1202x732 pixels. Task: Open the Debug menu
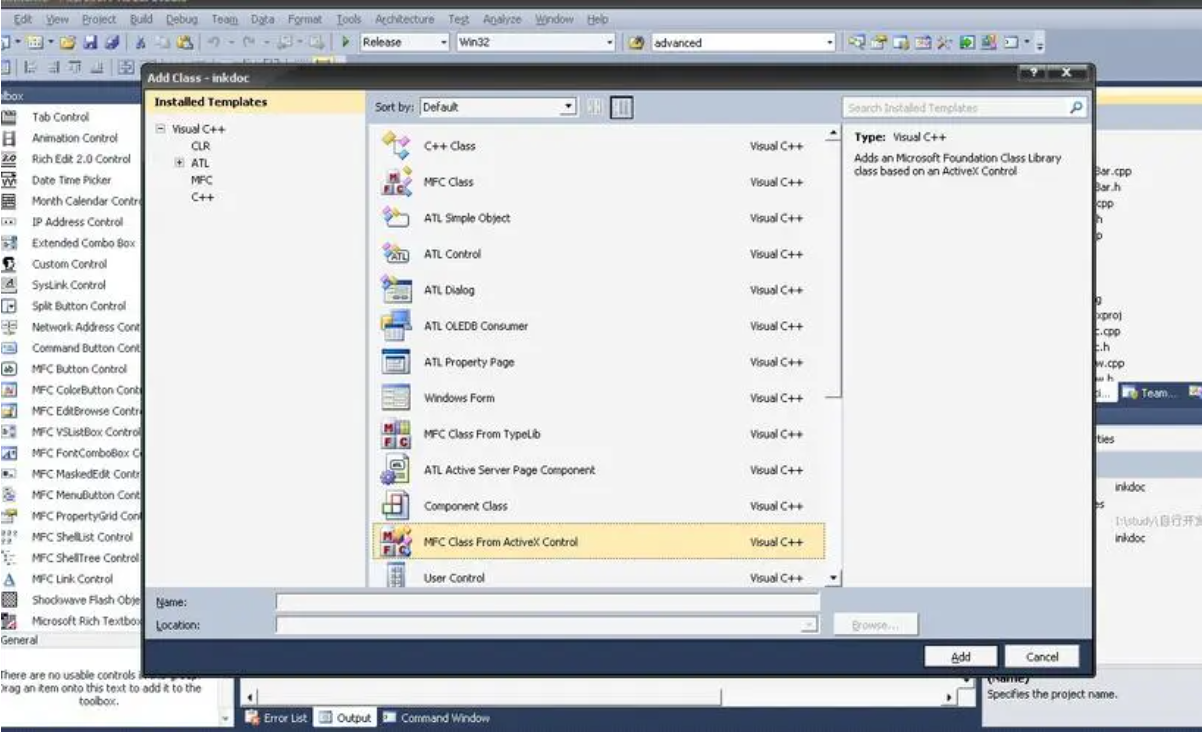coord(182,19)
